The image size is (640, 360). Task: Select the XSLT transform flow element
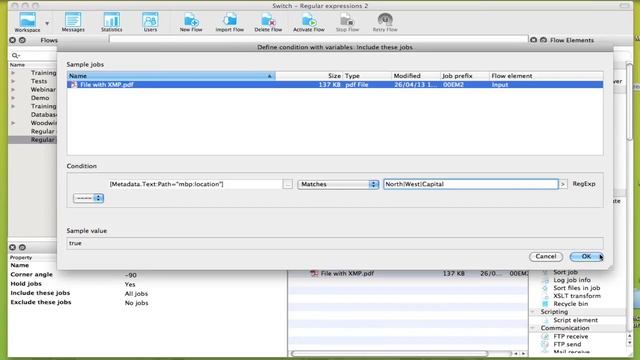[x=577, y=296]
